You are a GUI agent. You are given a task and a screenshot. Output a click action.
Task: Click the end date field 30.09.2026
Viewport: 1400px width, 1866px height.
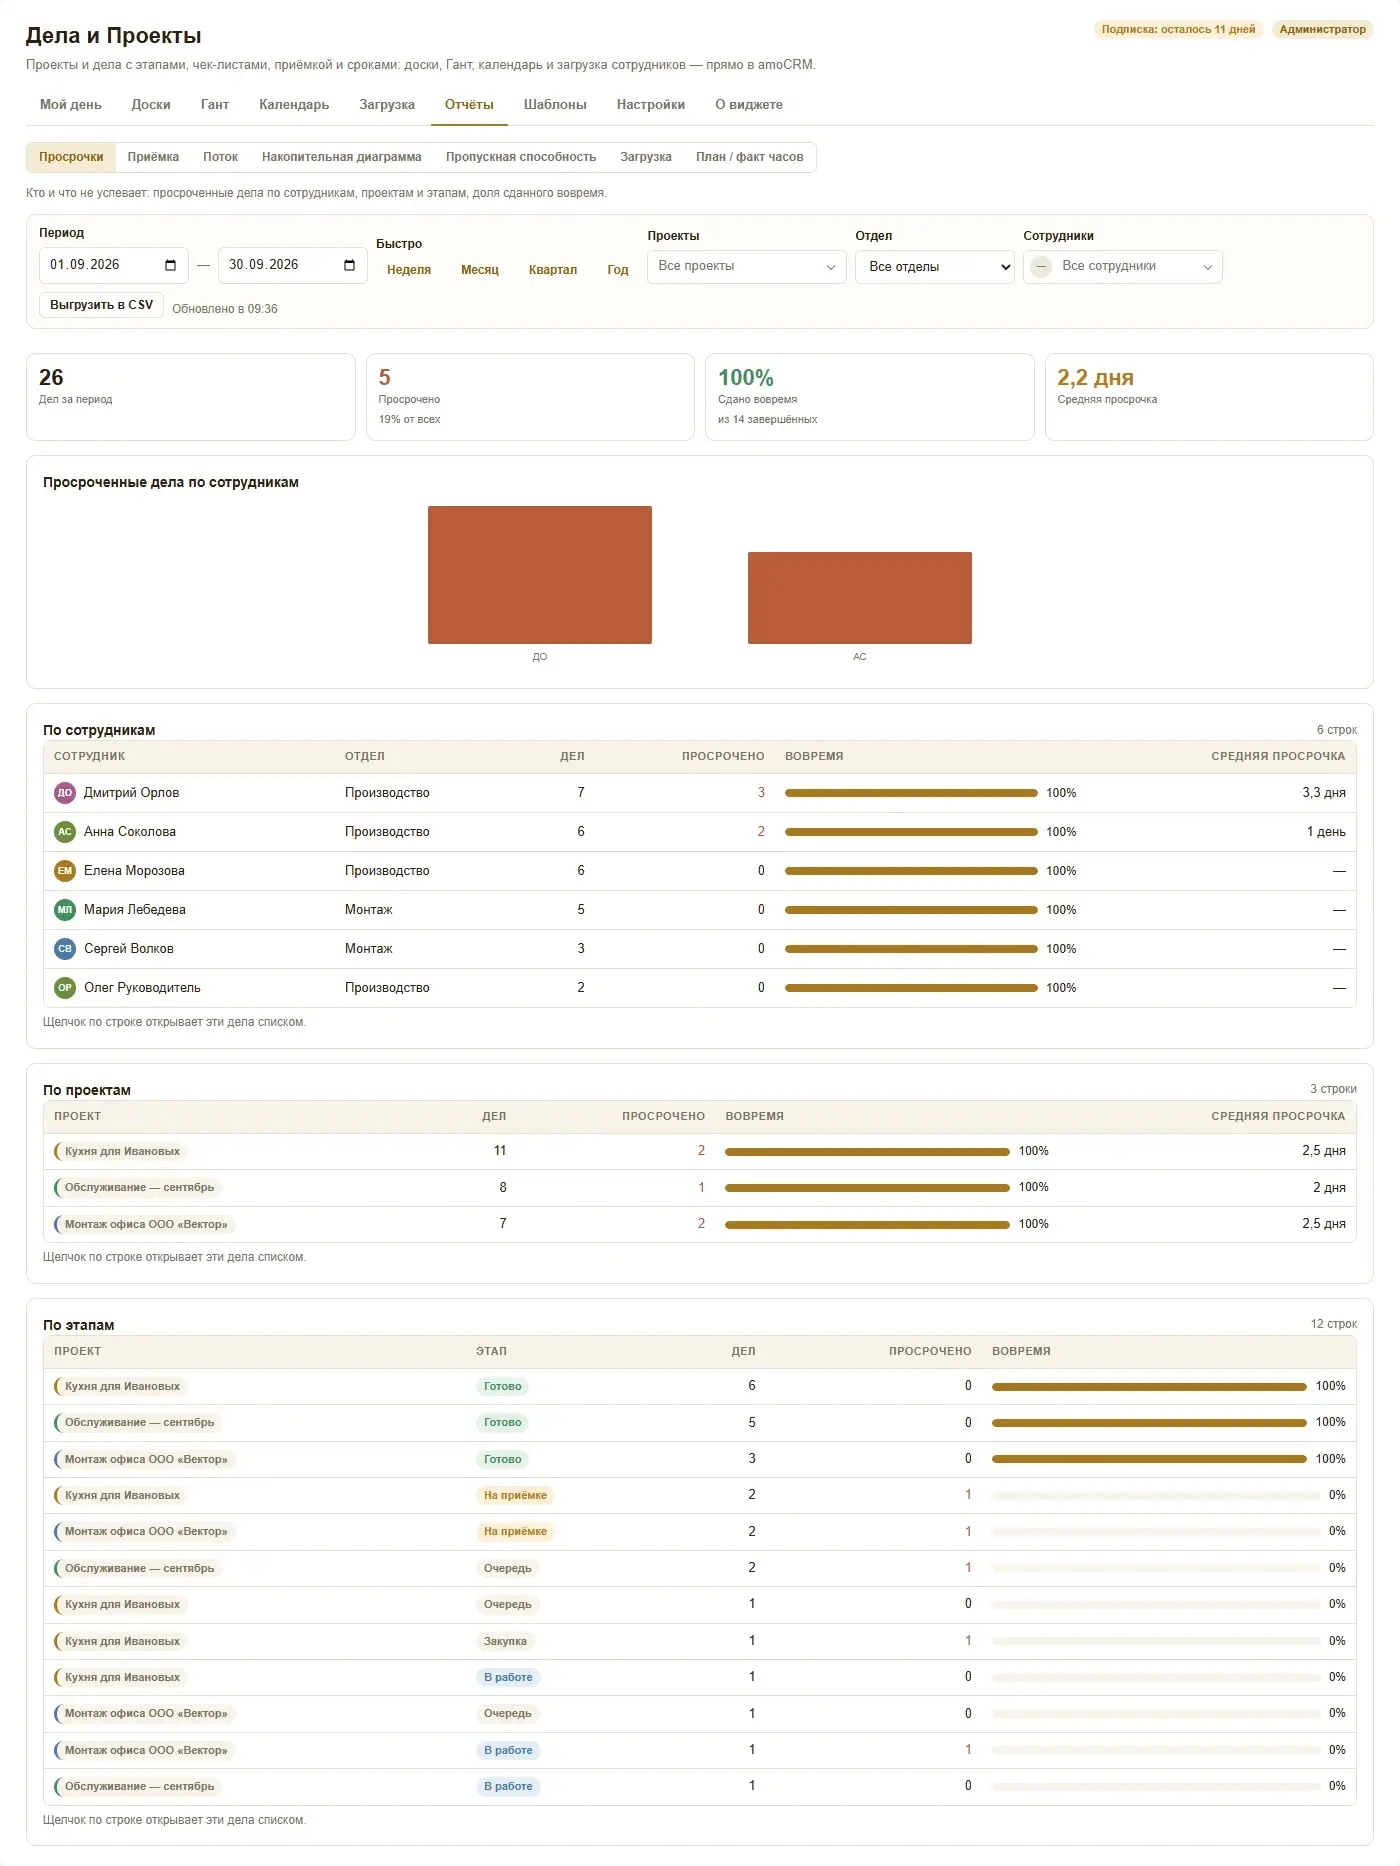coord(292,265)
